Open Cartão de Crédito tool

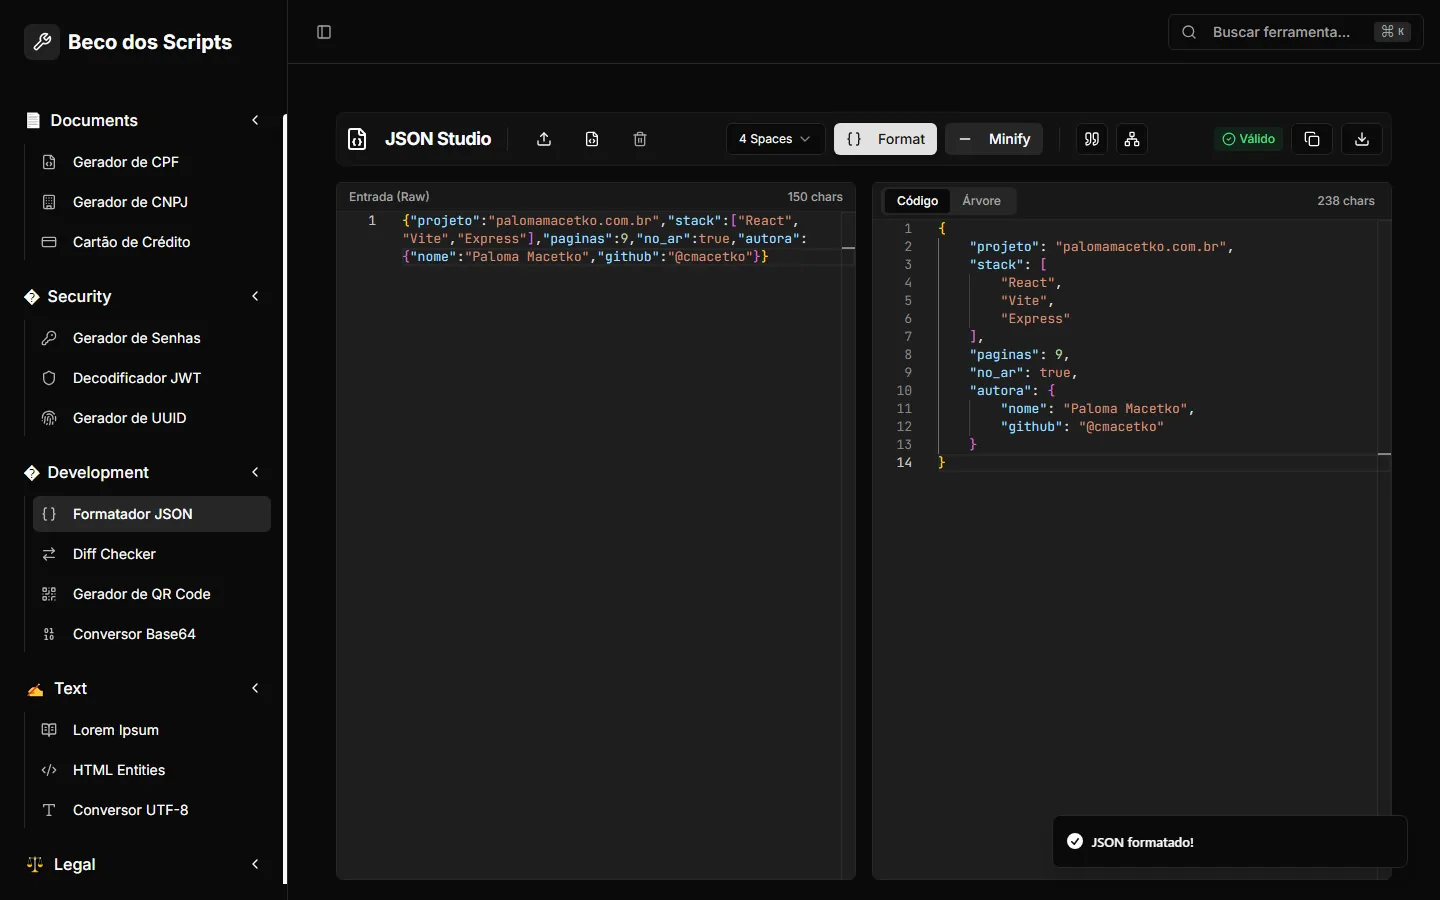tap(152, 242)
